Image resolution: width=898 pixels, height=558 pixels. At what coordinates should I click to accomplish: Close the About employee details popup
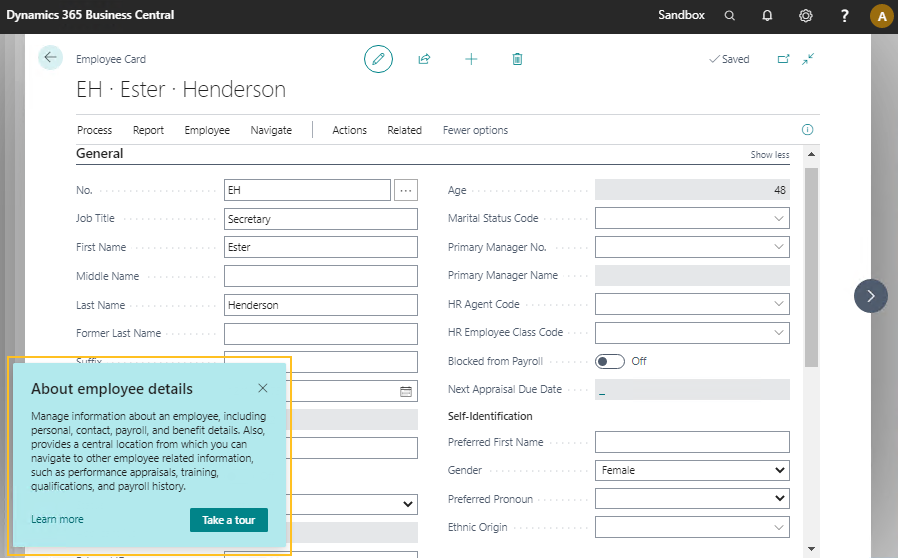263,388
